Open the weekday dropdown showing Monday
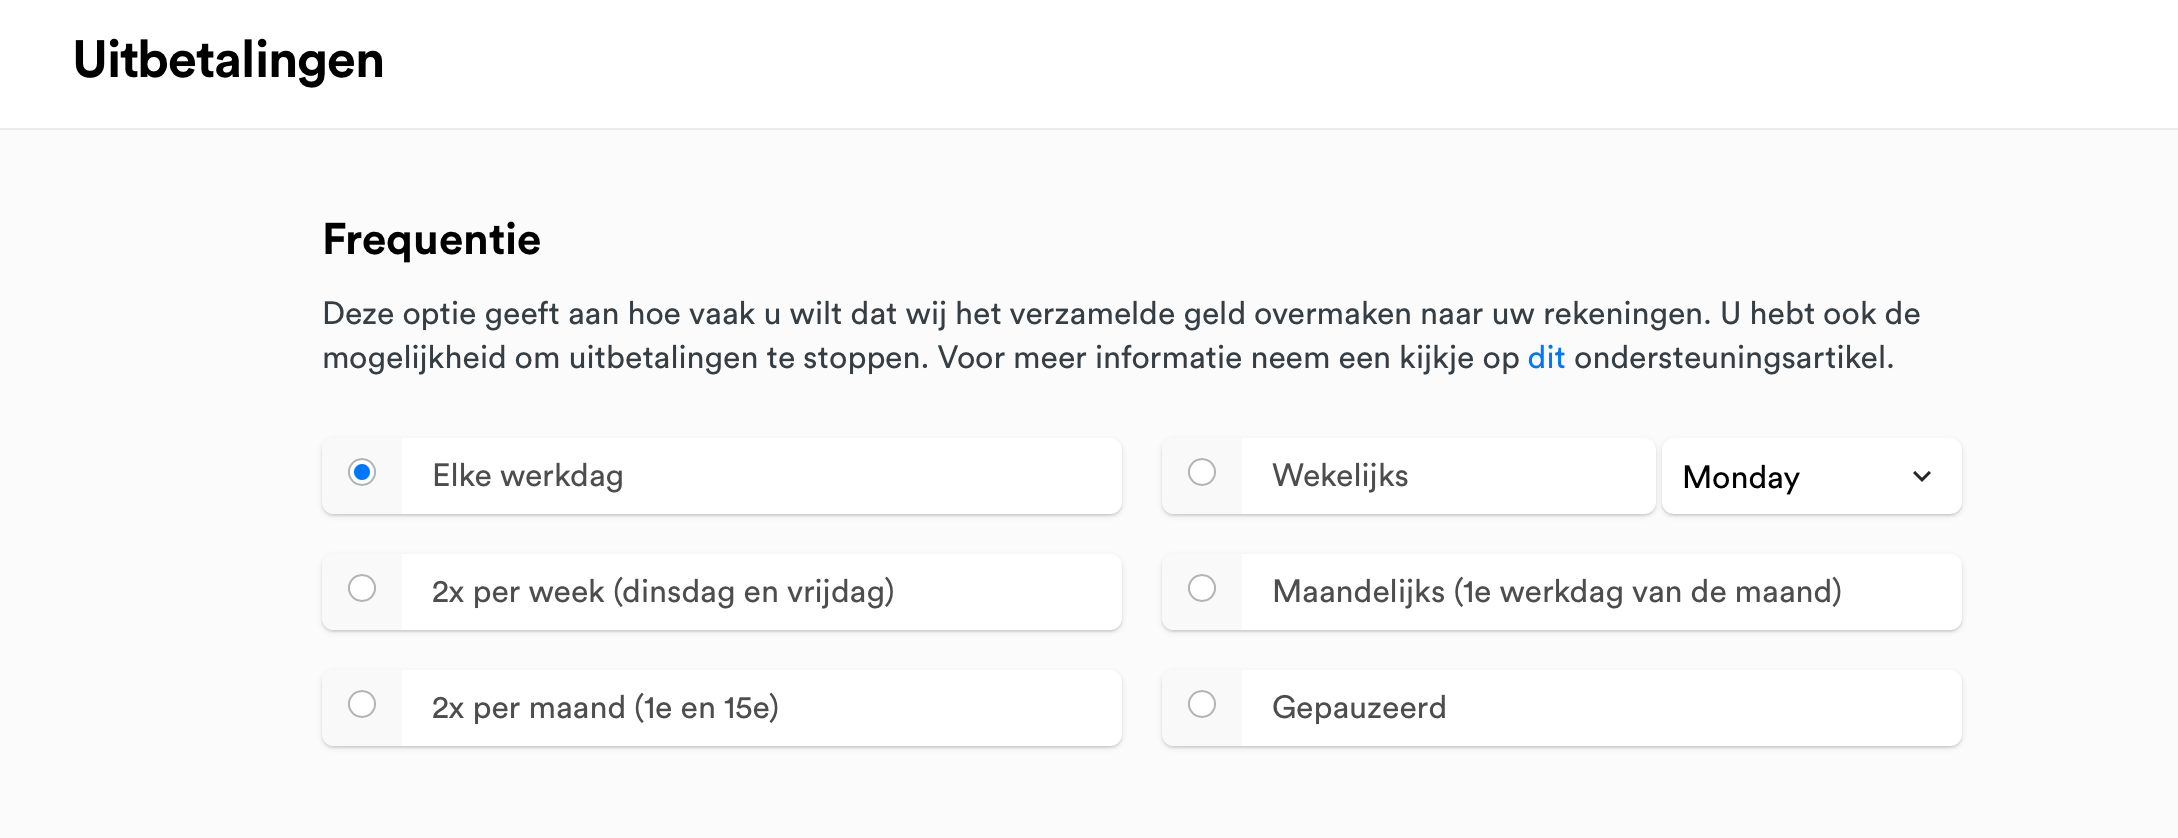Image resolution: width=2178 pixels, height=838 pixels. (x=1810, y=476)
